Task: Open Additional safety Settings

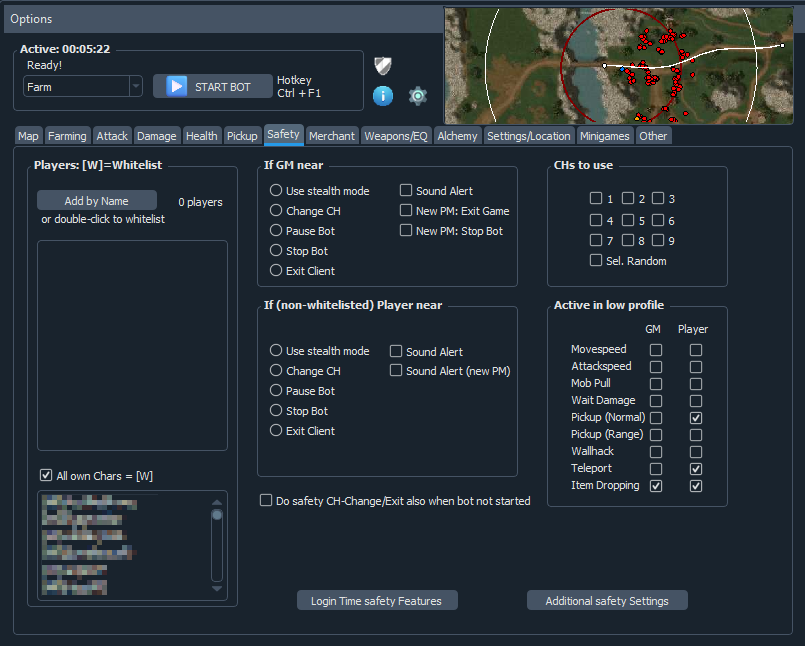Action: (x=607, y=601)
